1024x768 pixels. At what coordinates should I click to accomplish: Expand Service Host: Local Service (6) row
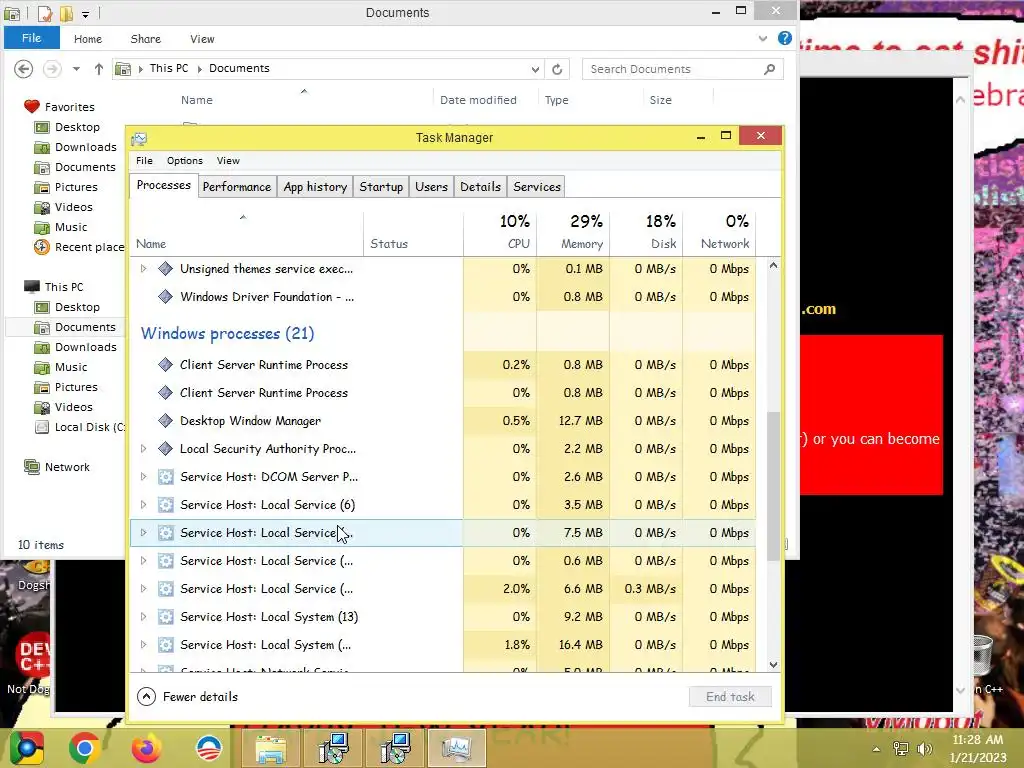143,505
